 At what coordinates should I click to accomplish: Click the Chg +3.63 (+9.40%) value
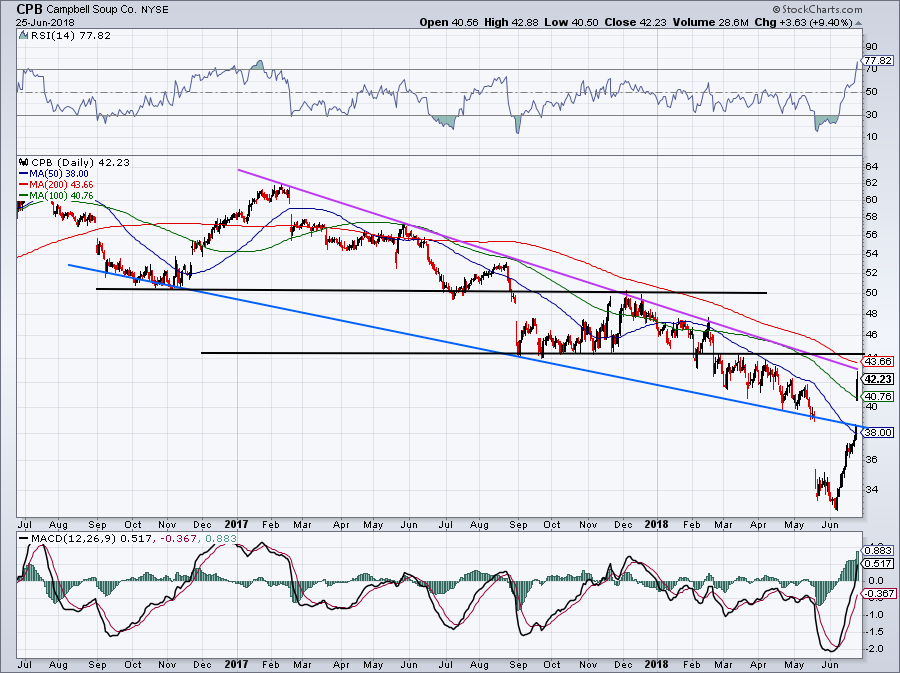[804, 22]
